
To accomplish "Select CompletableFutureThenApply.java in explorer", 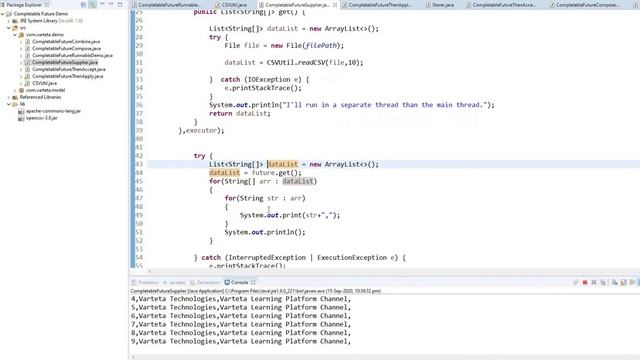I will [67, 76].
